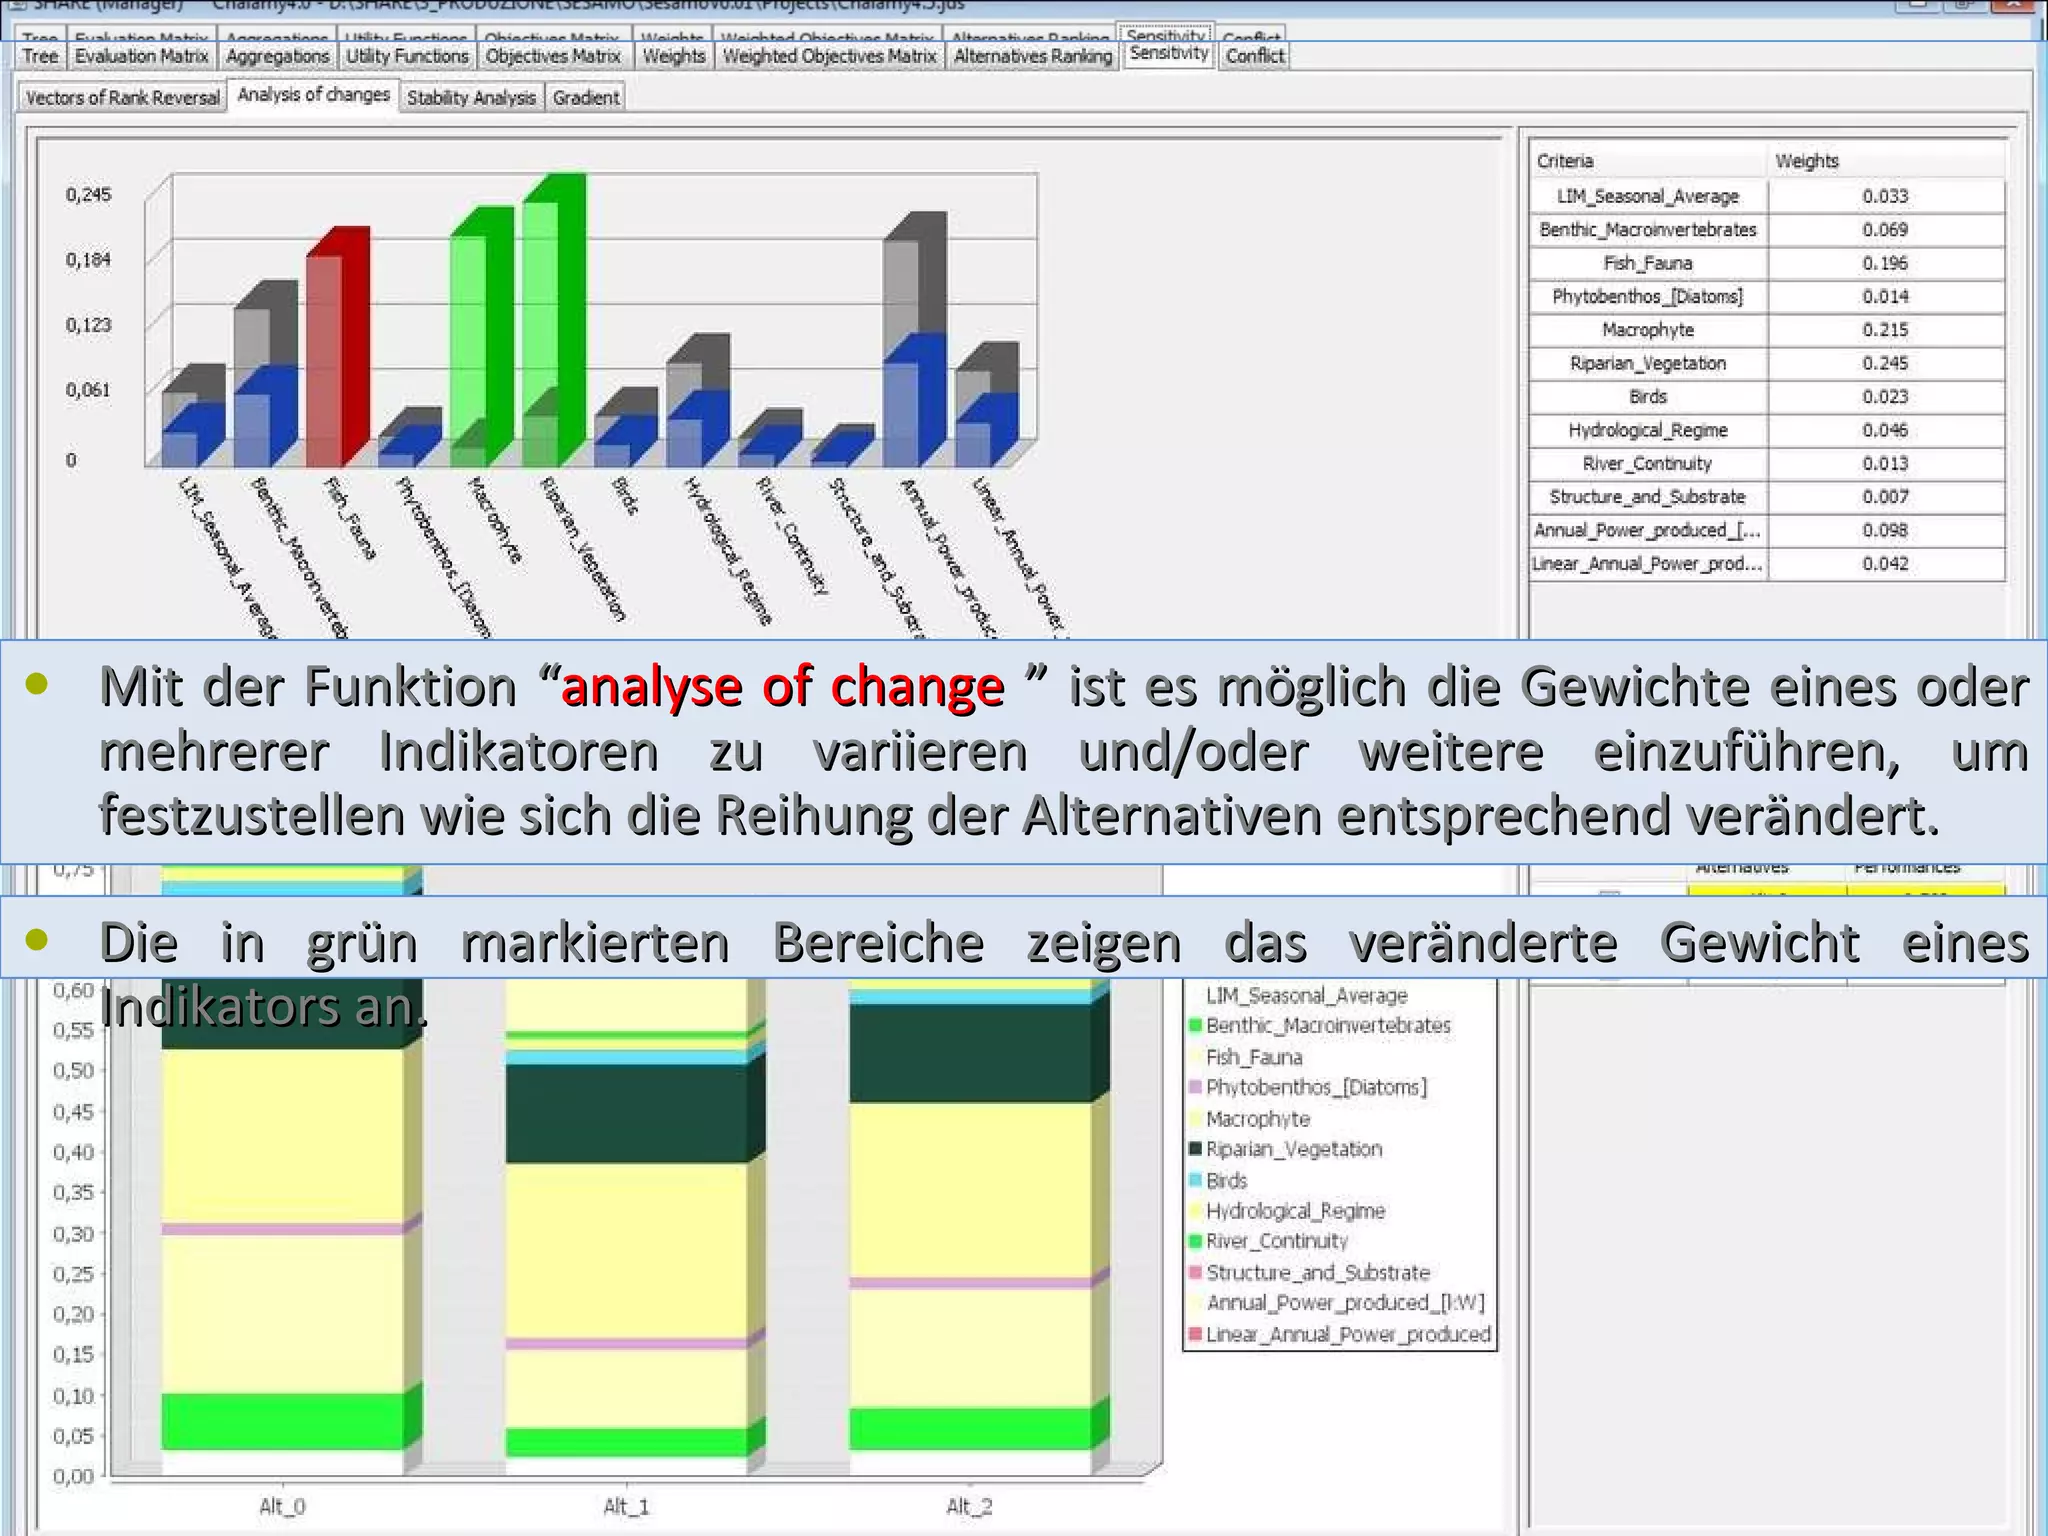The height and width of the screenshot is (1536, 2048).
Task: Click the Criteria column header
Action: [x=1648, y=161]
